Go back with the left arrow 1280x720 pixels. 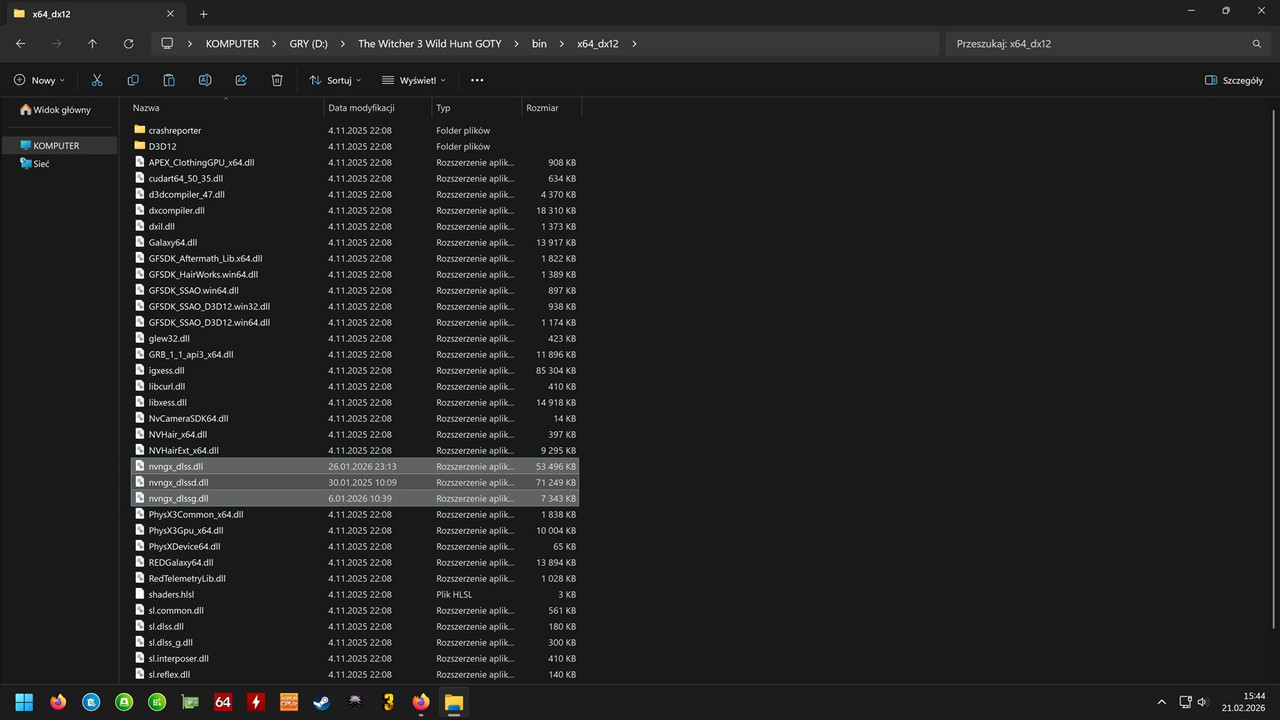[21, 44]
